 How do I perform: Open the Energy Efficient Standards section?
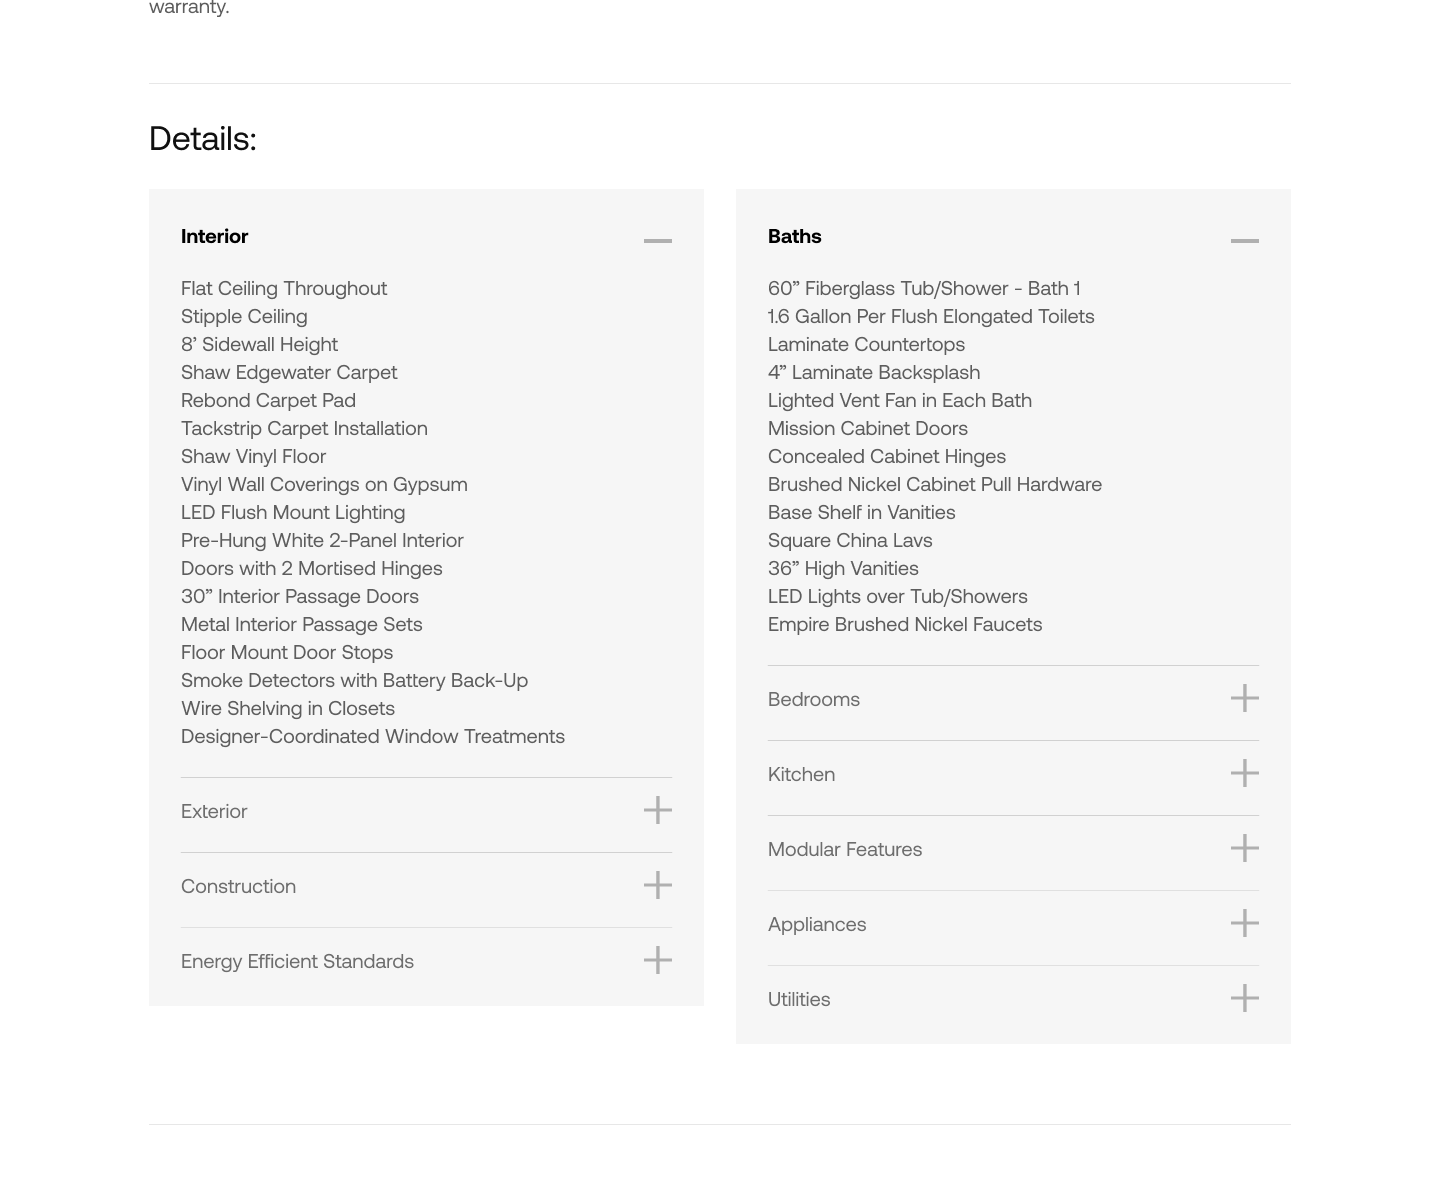click(x=297, y=961)
